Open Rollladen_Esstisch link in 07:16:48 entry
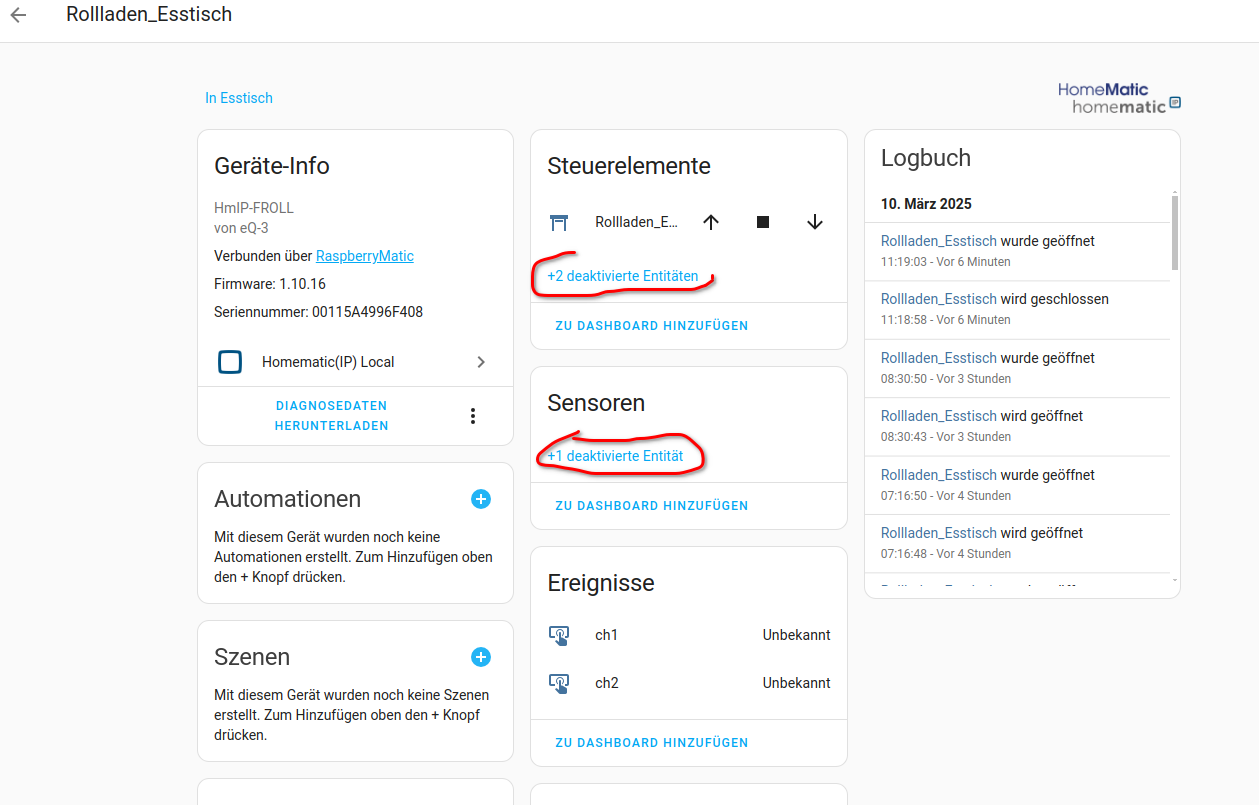1259x805 pixels. pyautogui.click(x=939, y=533)
